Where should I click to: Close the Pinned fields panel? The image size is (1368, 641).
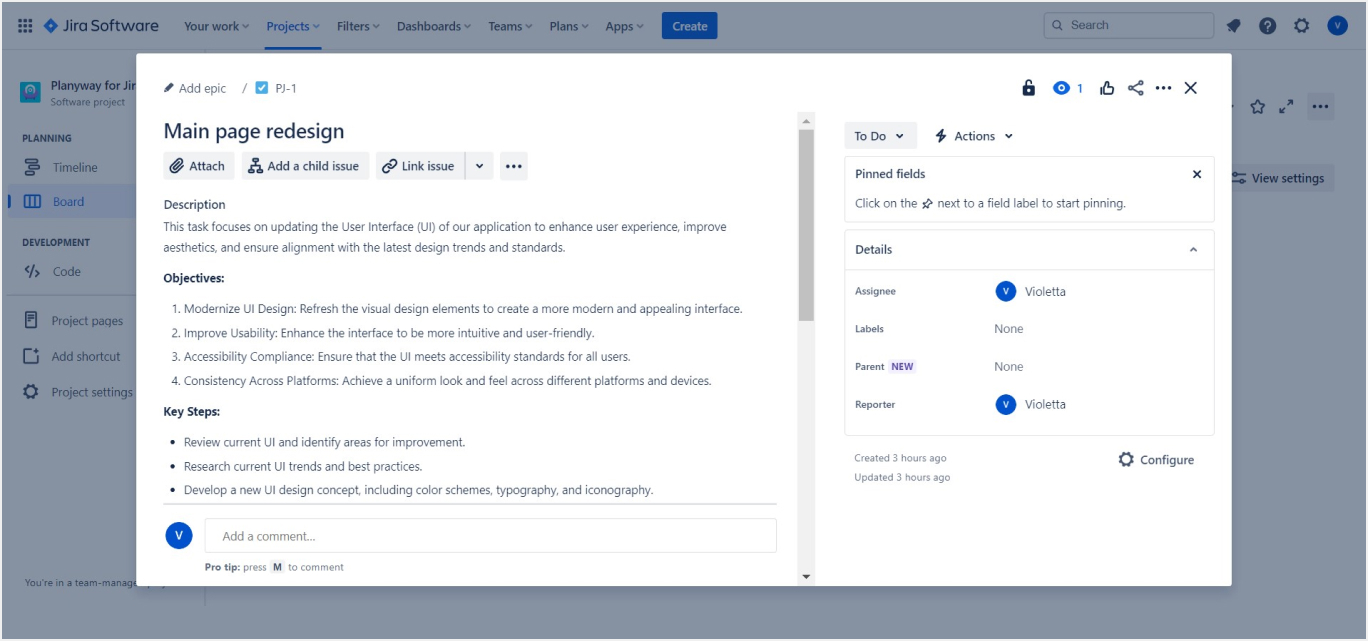(1196, 174)
